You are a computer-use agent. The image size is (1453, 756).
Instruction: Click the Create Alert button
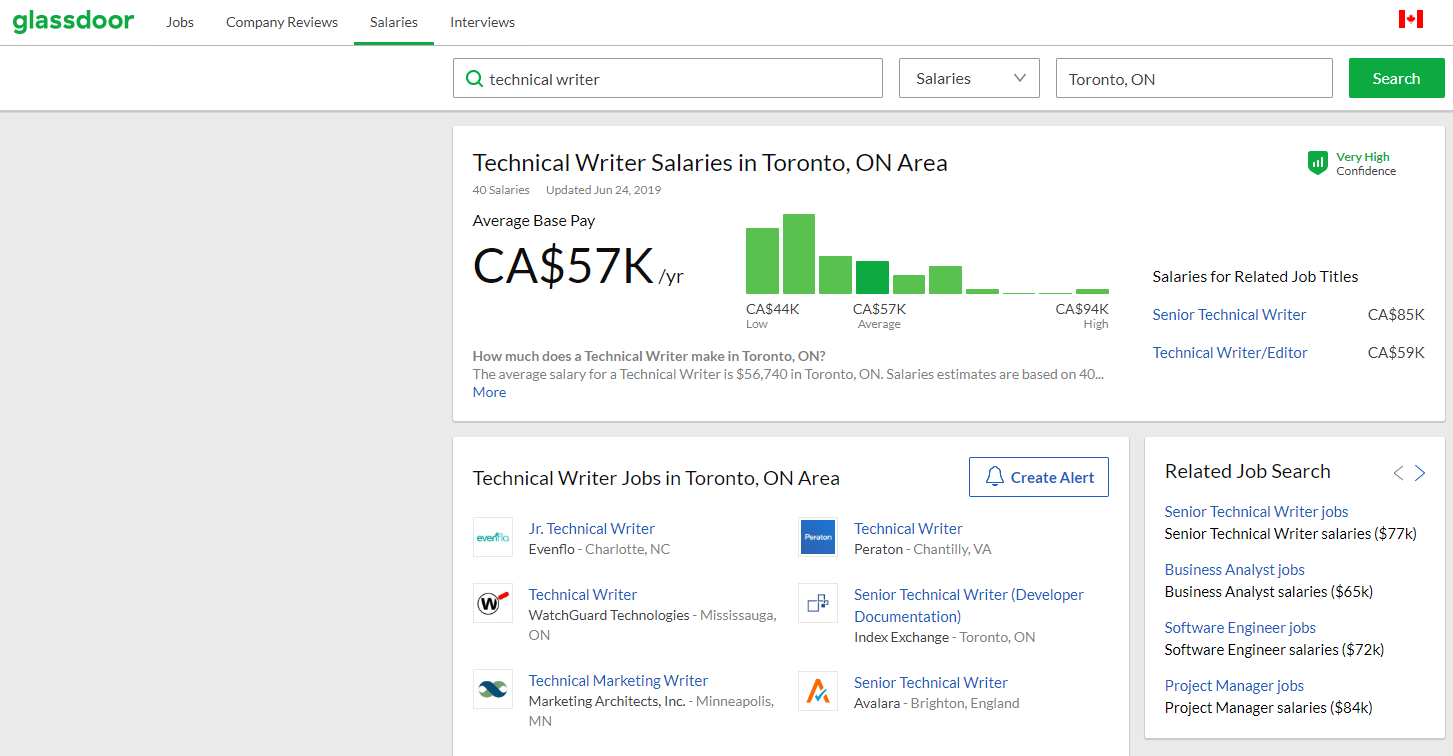click(x=1039, y=477)
